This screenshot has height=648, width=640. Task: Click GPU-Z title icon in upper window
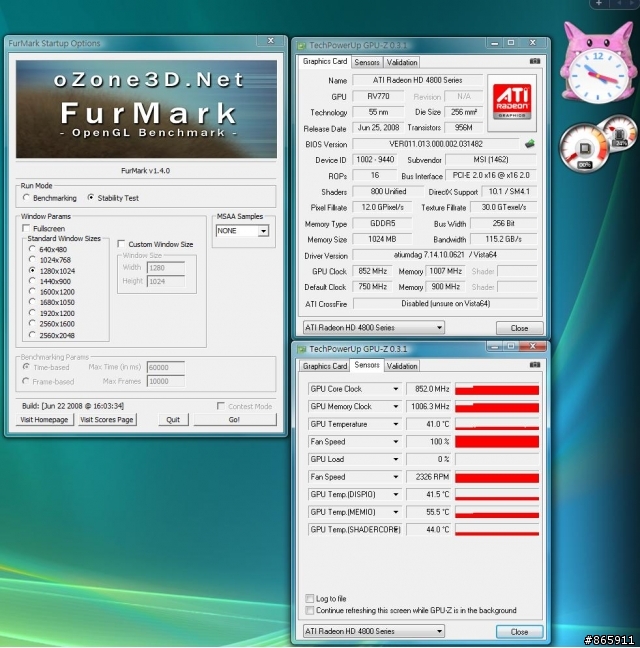tap(302, 45)
